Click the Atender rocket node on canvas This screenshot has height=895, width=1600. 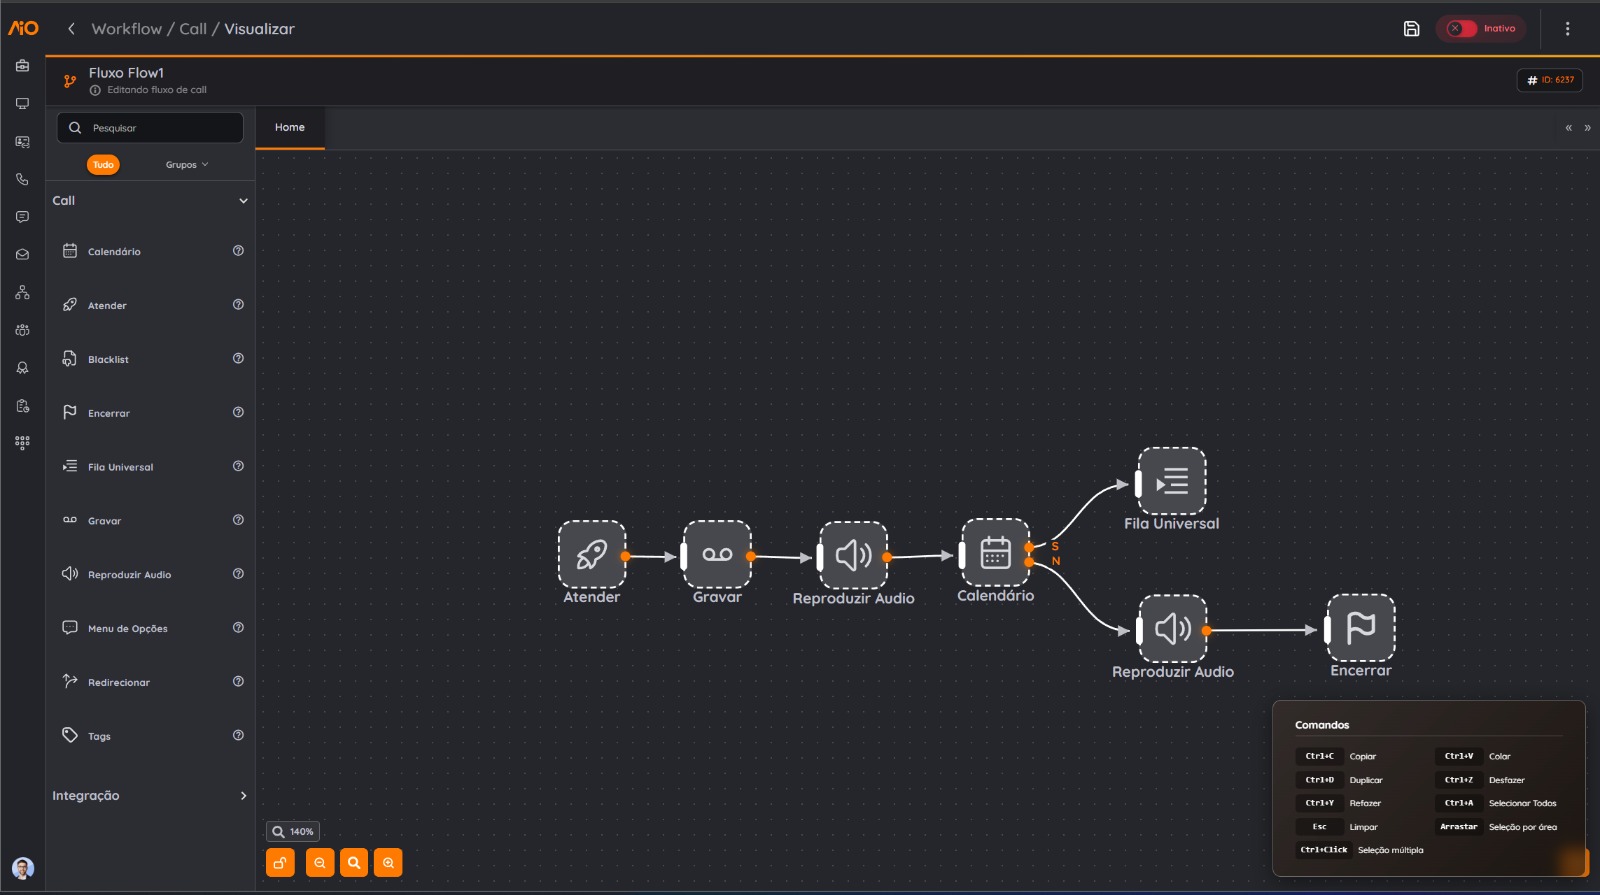click(x=592, y=554)
